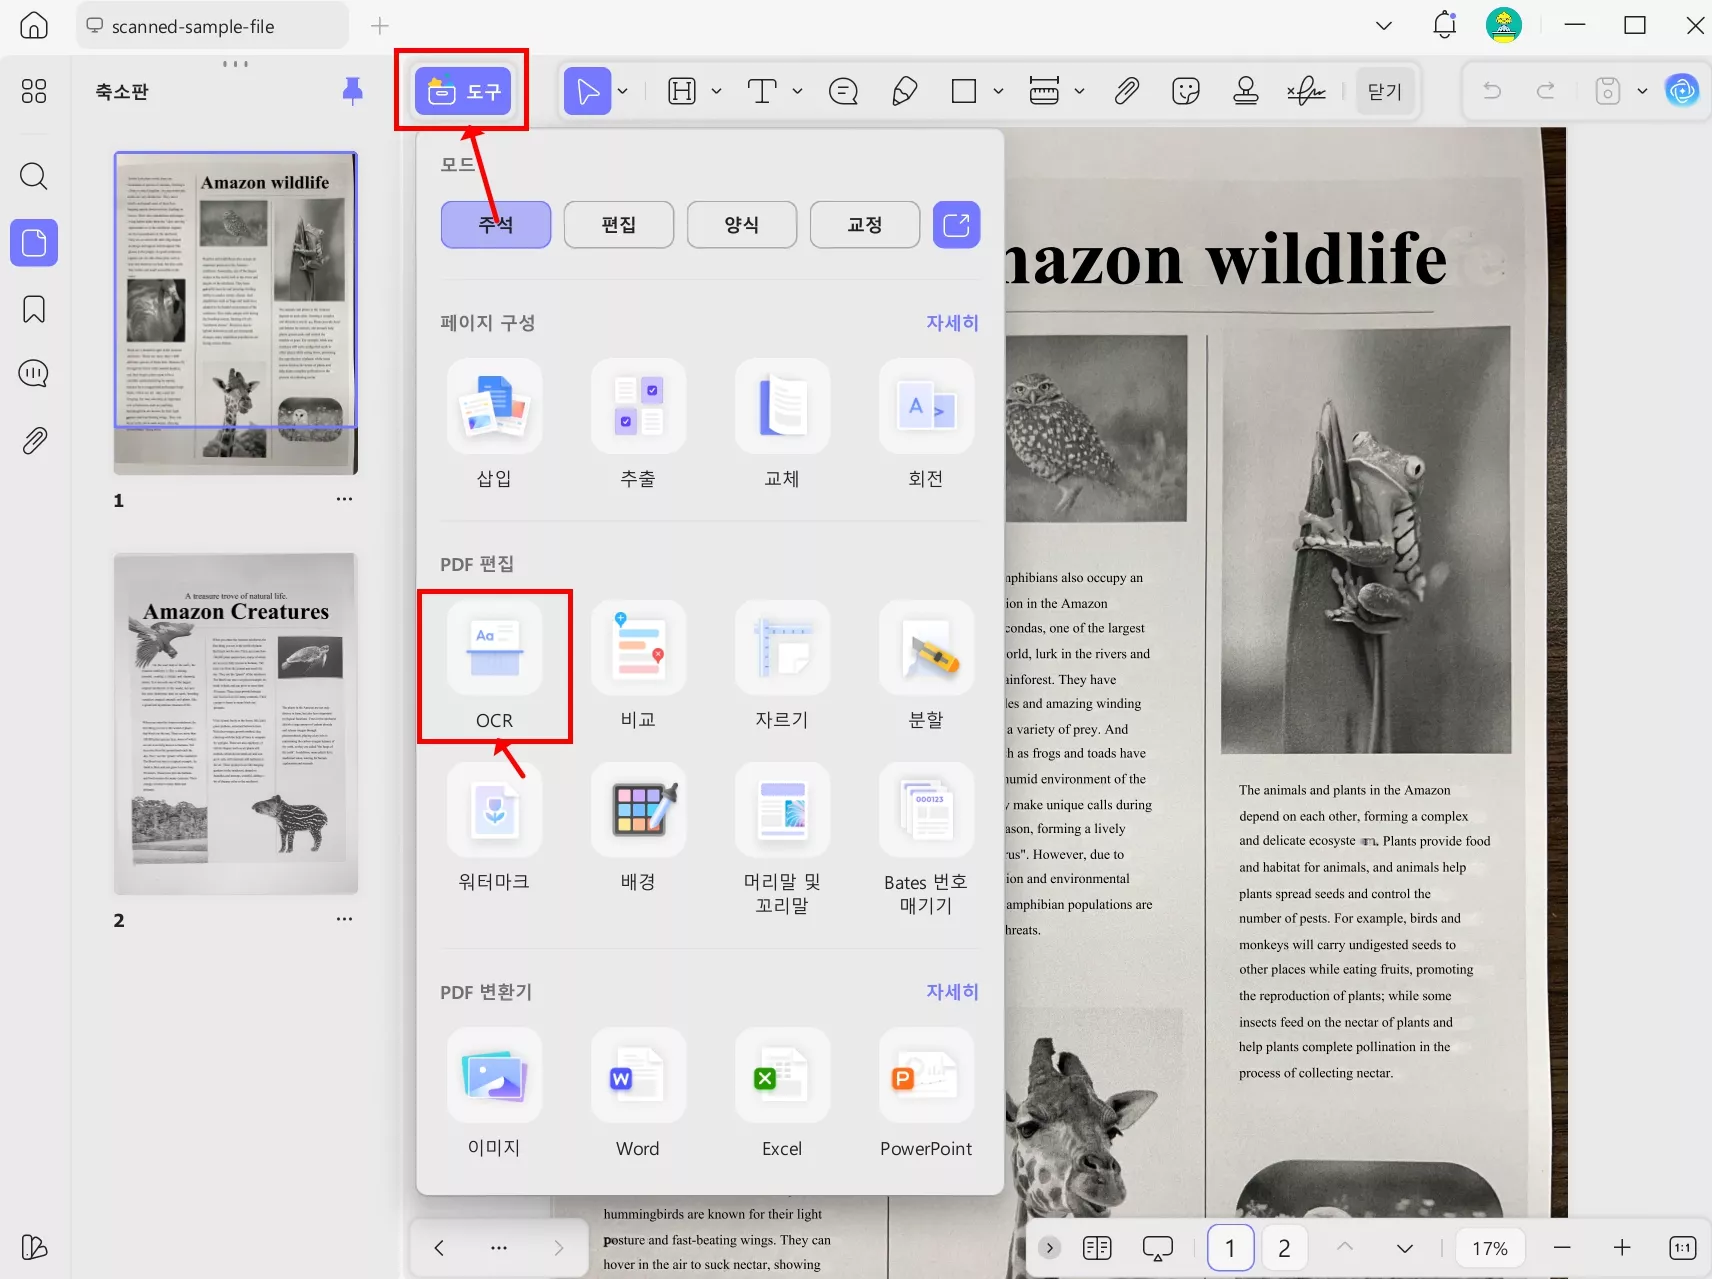Open more options for page 1 thumbnail
The width and height of the screenshot is (1712, 1279).
point(345,499)
